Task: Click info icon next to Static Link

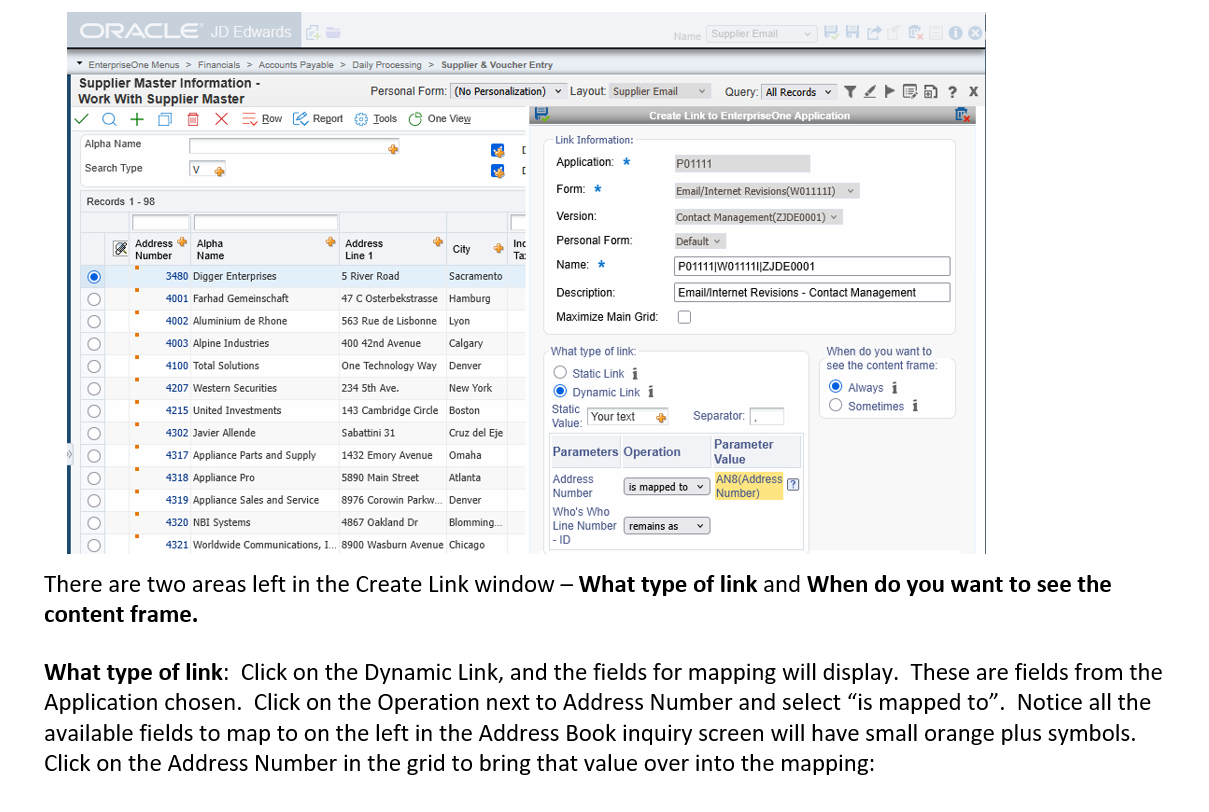Action: 636,374
